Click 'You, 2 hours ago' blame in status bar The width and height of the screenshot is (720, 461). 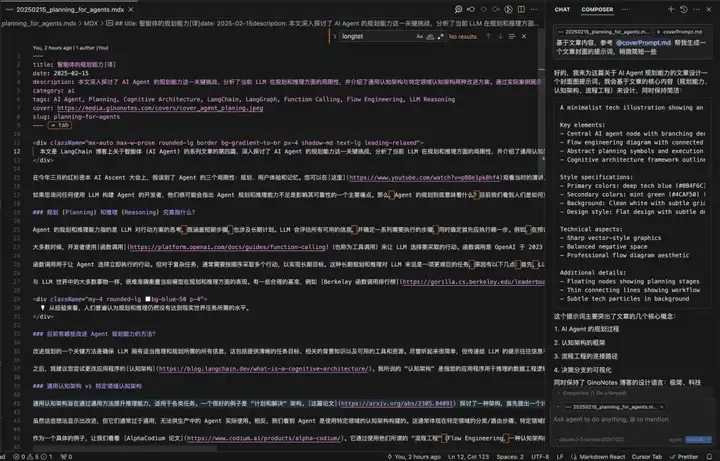point(414,457)
